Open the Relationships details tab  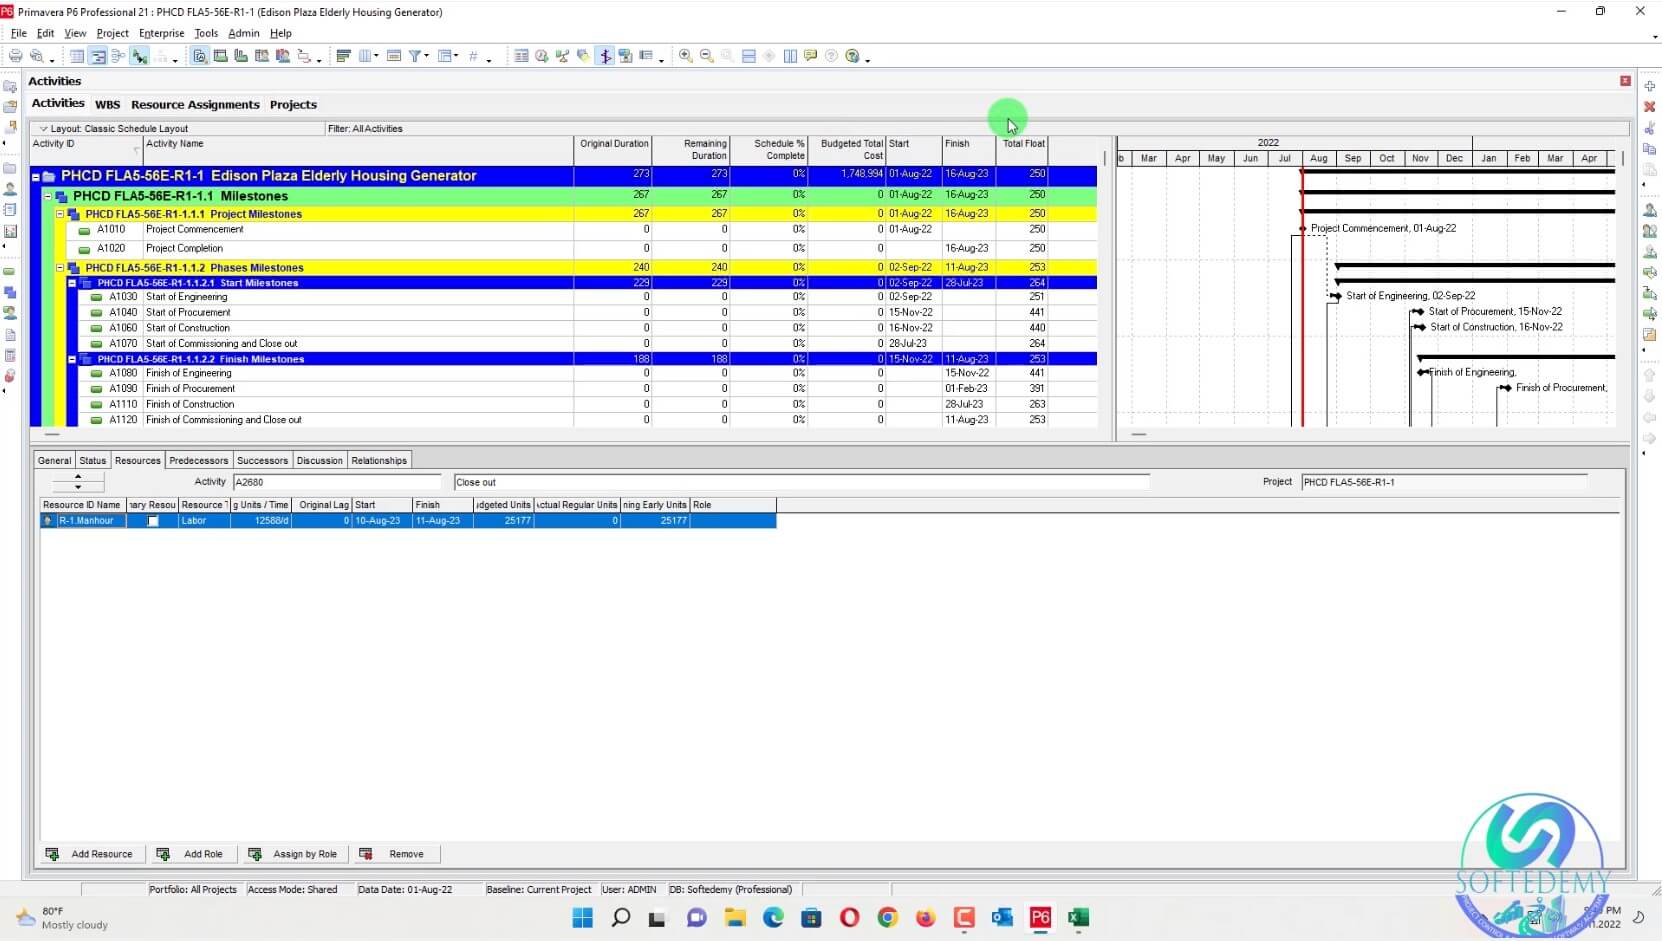379,461
